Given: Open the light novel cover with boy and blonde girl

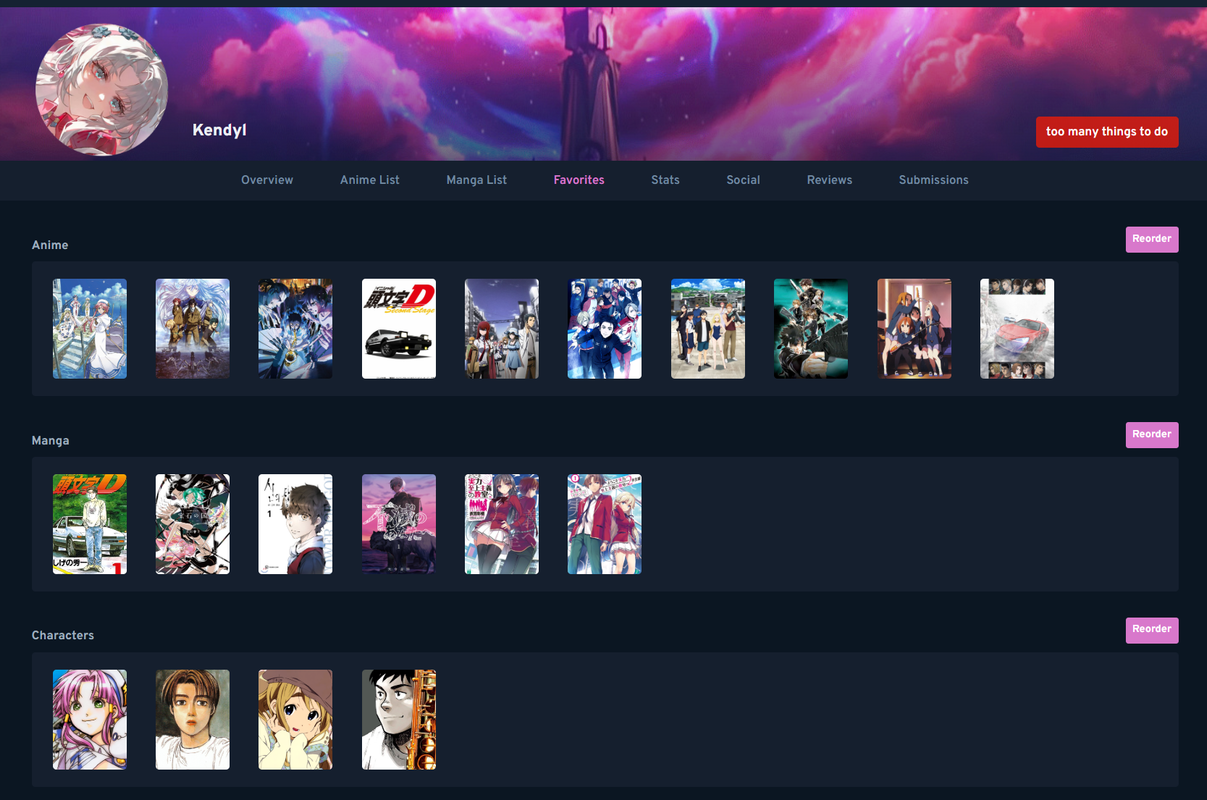Looking at the screenshot, I should pos(605,524).
